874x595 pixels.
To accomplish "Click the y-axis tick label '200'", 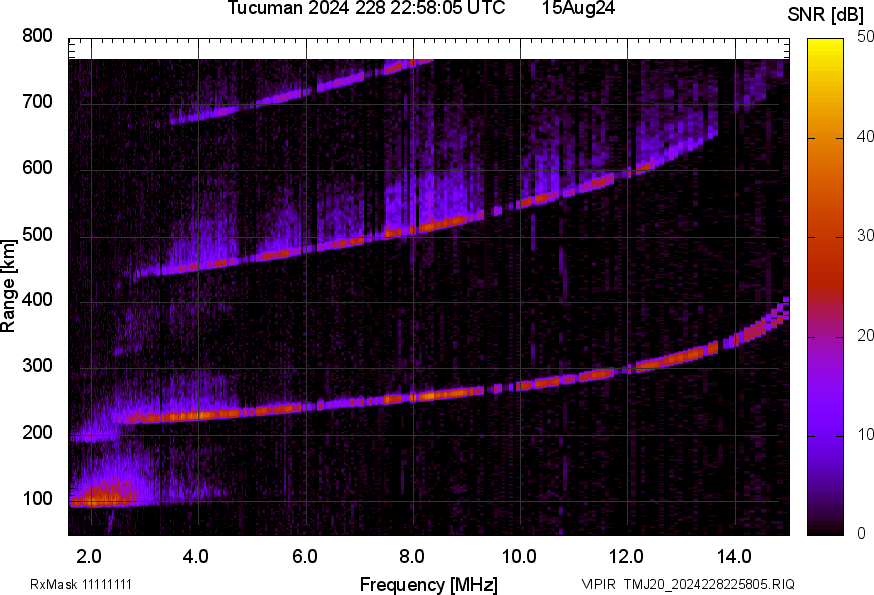I will (x=37, y=432).
